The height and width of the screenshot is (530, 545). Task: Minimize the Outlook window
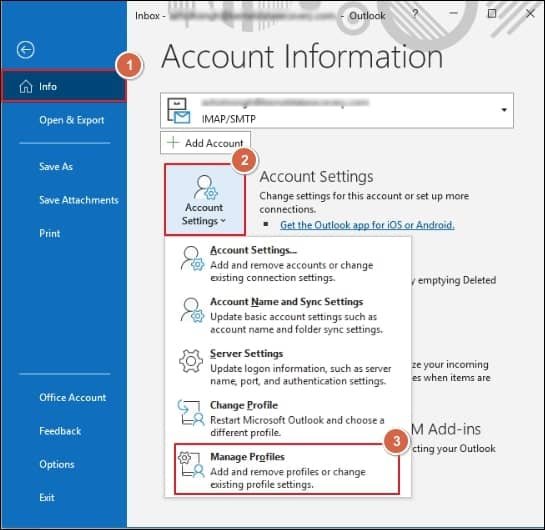[453, 14]
